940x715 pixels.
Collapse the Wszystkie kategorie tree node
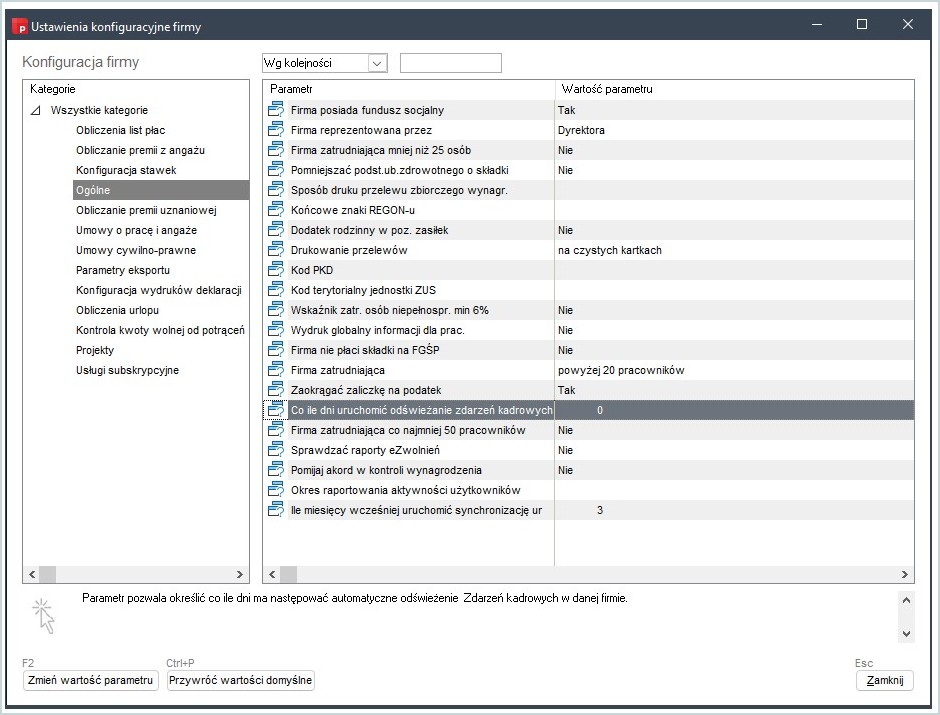36,110
